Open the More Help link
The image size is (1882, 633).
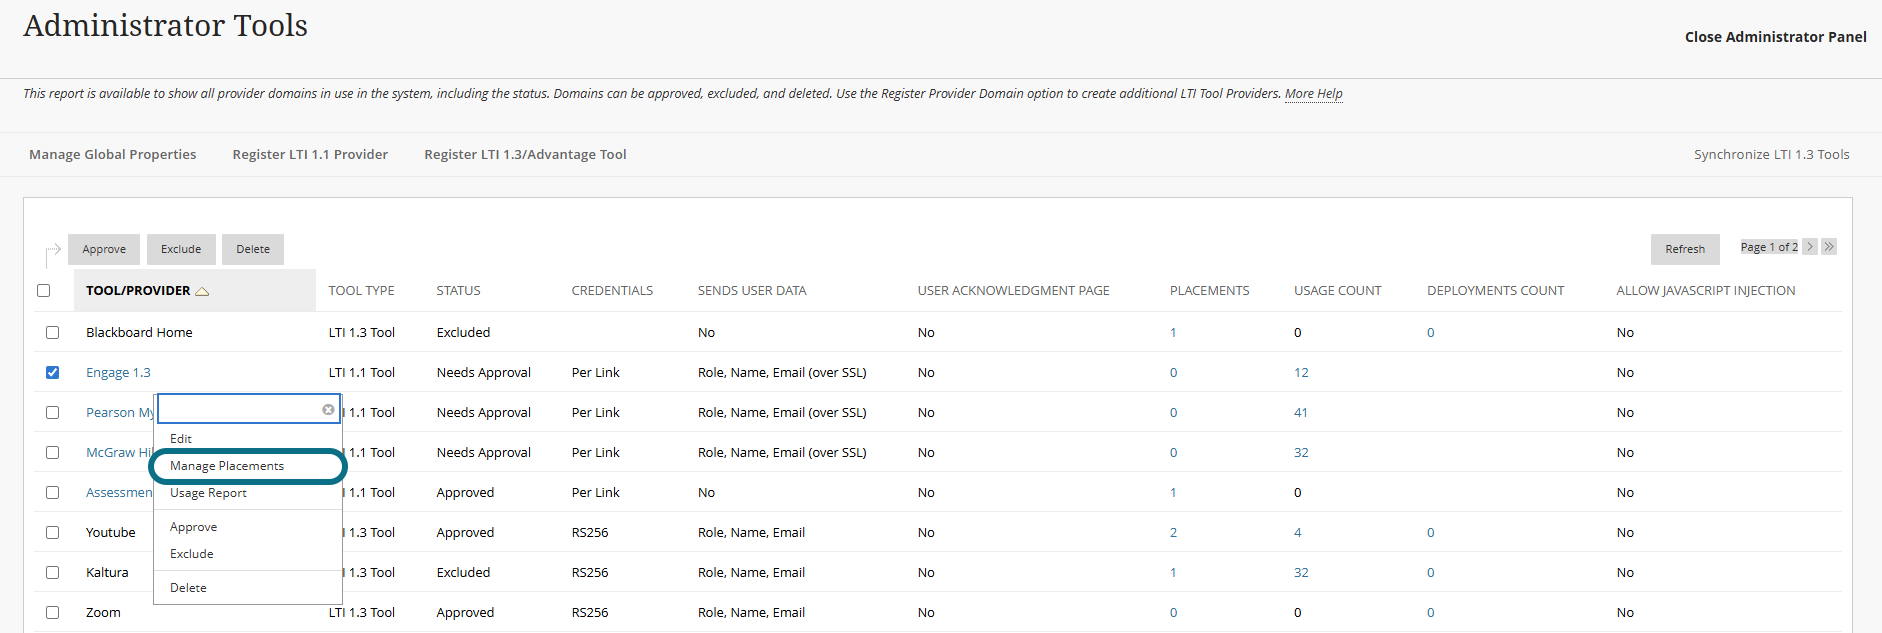pos(1313,94)
